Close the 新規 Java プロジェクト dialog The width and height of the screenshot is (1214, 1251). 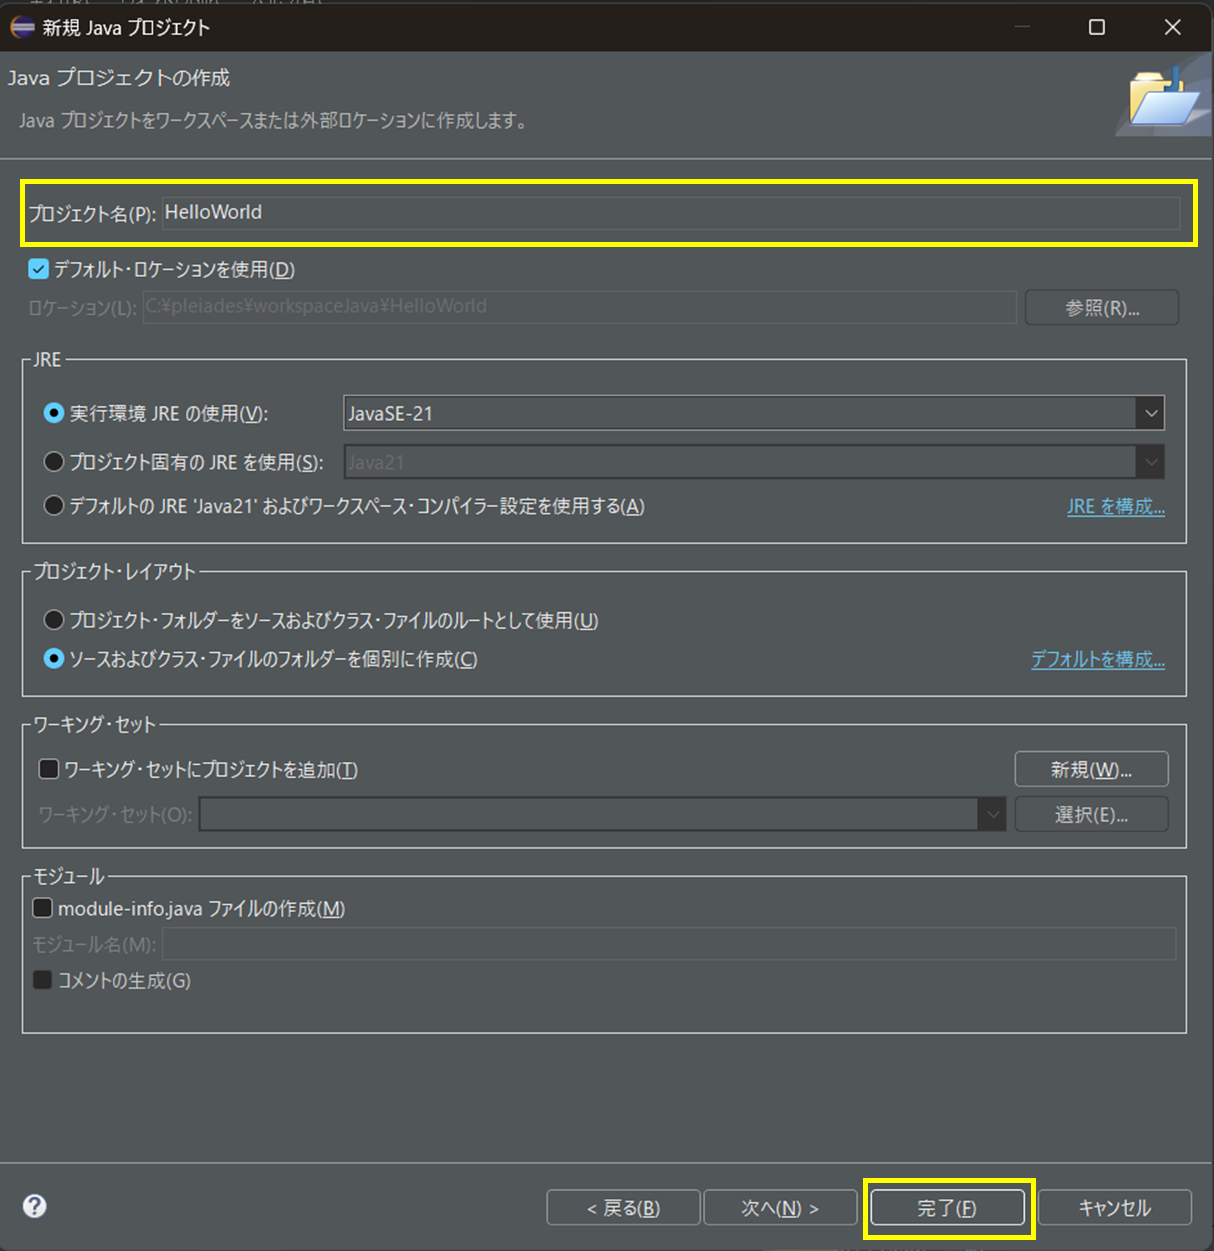1173,27
